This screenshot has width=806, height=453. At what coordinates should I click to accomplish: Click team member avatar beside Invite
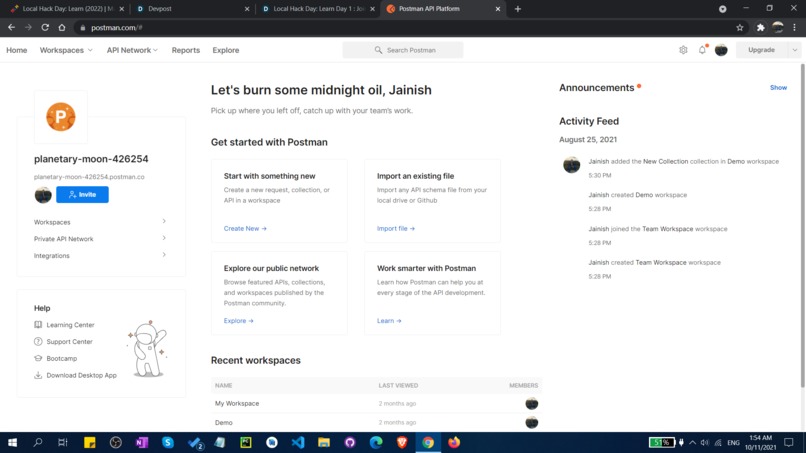(43, 195)
